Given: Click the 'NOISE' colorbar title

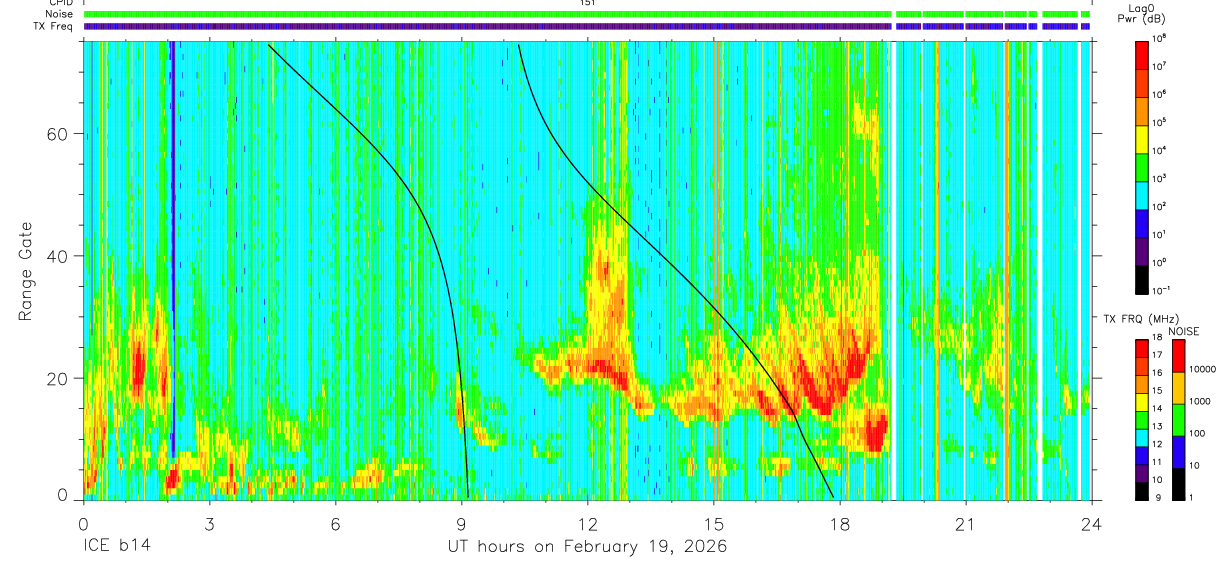Looking at the screenshot, I should click(x=1182, y=331).
